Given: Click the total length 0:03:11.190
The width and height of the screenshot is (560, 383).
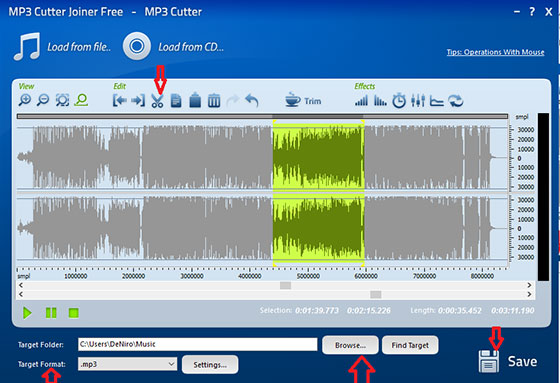Looking at the screenshot, I should [x=513, y=310].
